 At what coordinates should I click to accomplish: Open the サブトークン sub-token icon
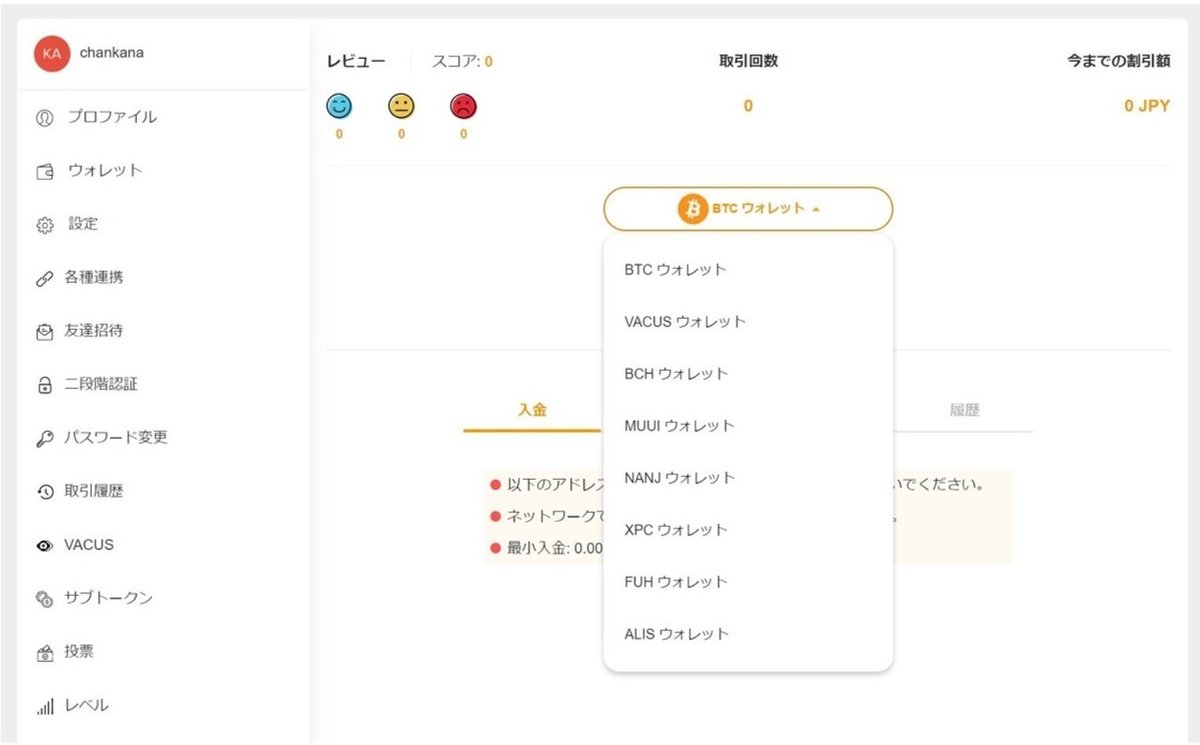44,598
